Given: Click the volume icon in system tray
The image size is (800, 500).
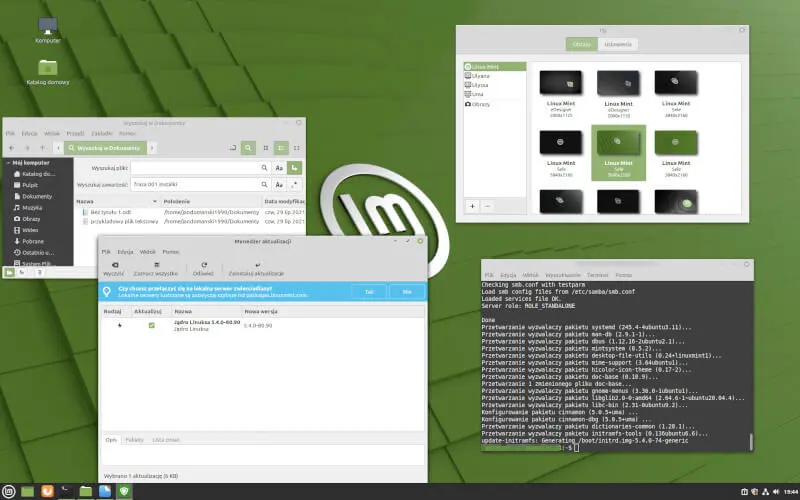Looking at the screenshot, I should (776, 492).
